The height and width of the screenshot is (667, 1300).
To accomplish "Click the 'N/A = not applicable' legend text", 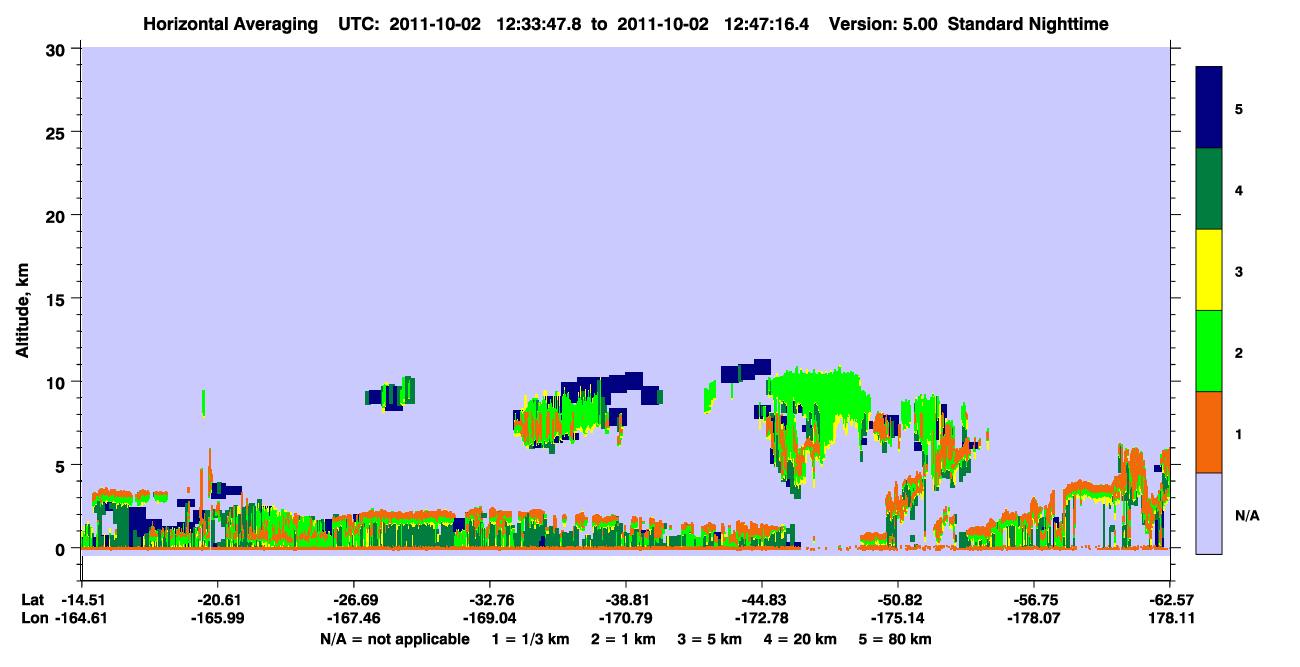I will click(x=394, y=639).
